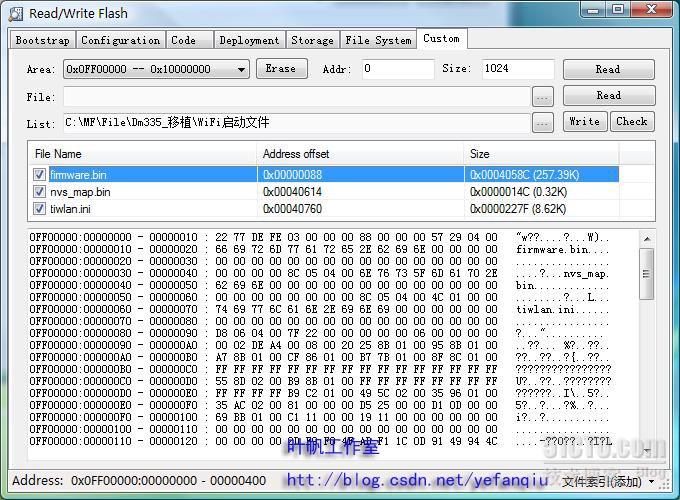This screenshot has height=500, width=680.
Task: Click size value 0x0000014C (0.32K)
Action: coord(518,192)
